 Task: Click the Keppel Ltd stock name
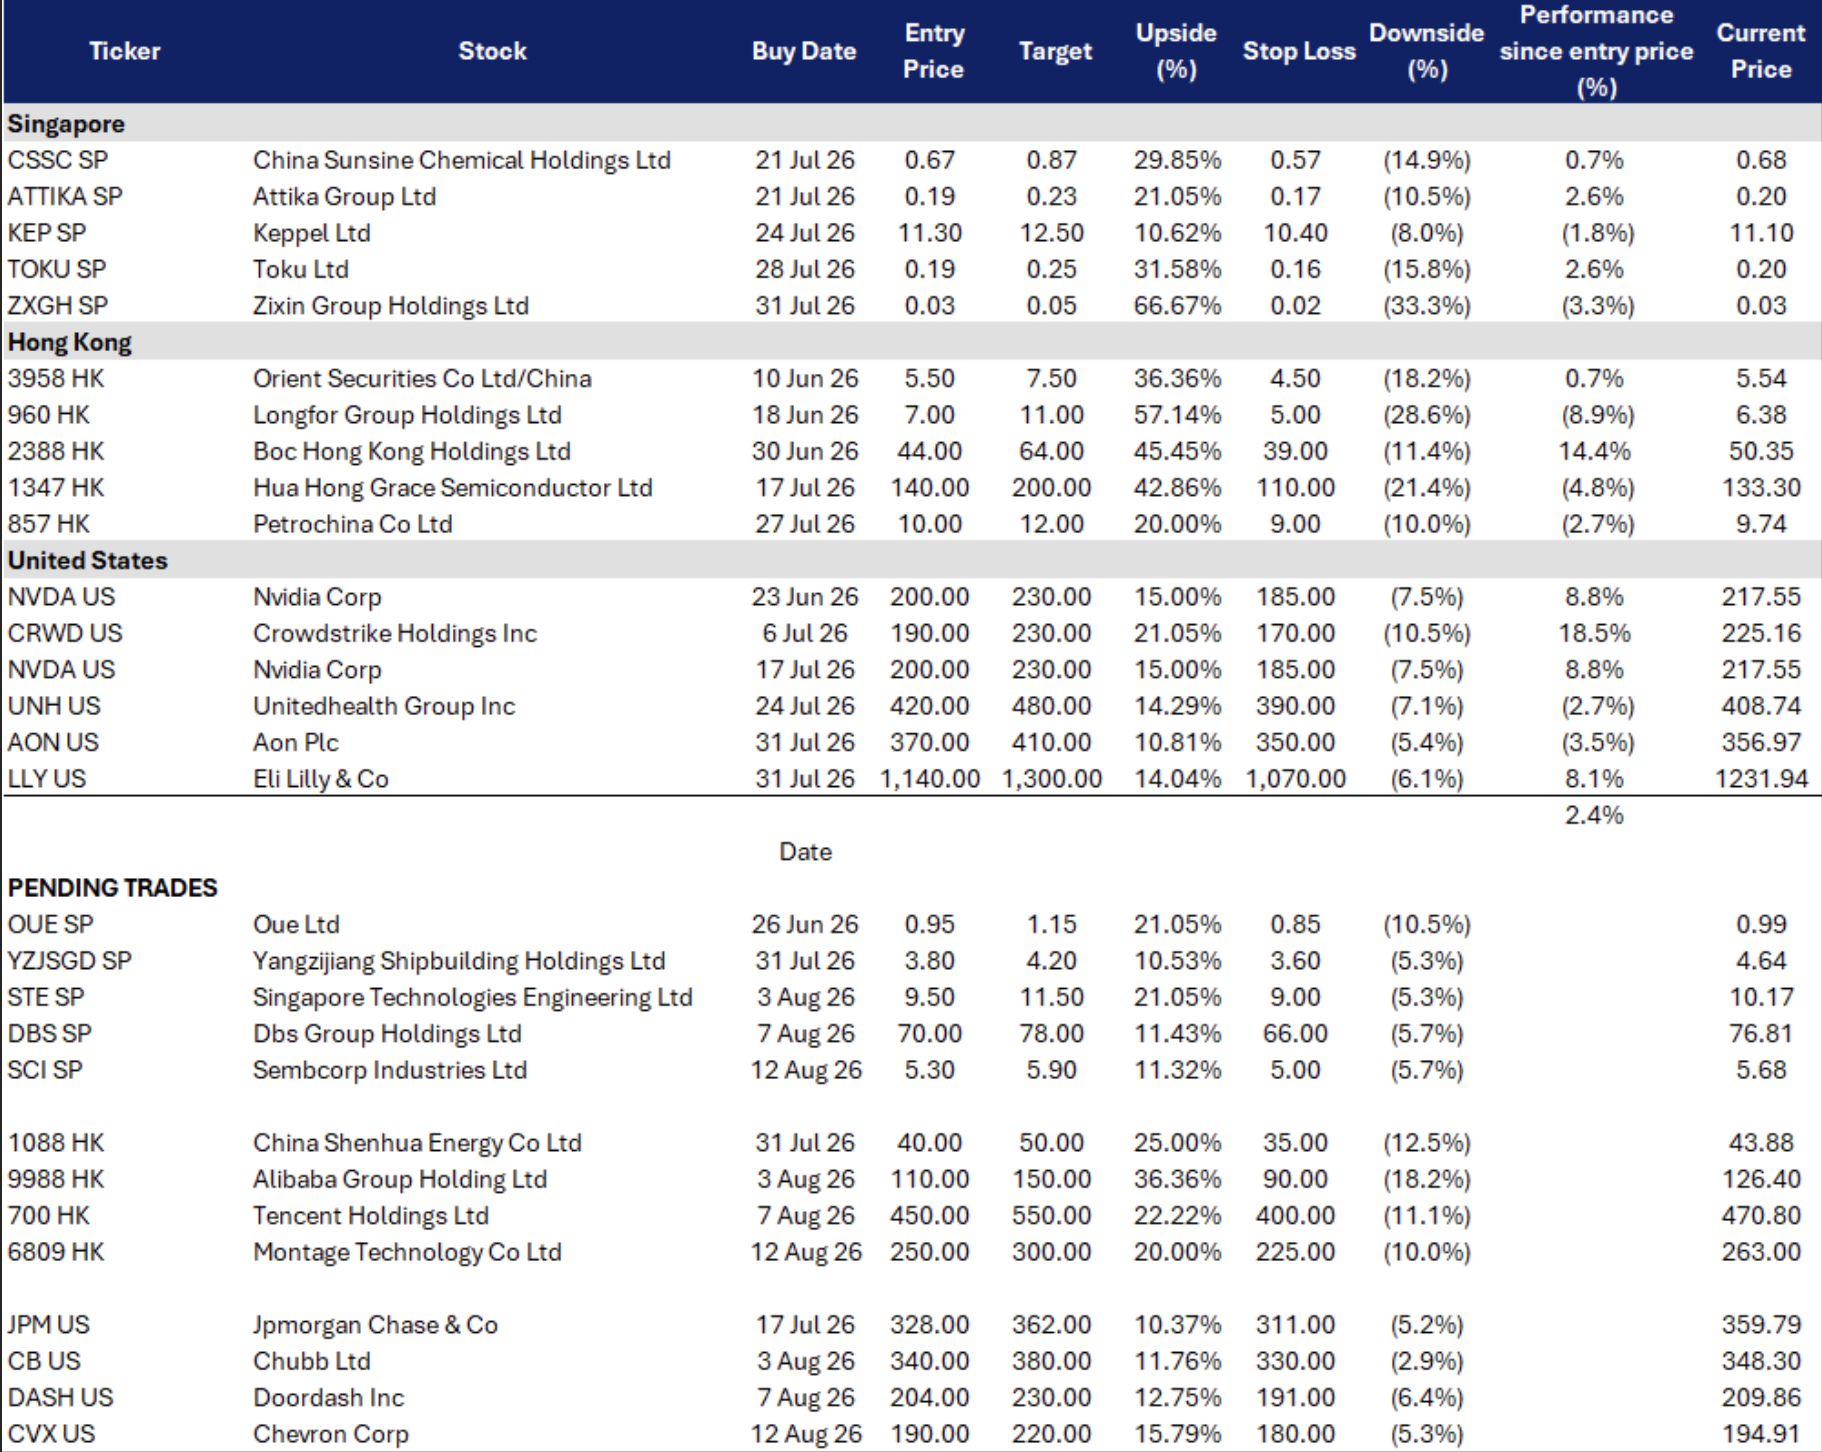click(x=312, y=233)
